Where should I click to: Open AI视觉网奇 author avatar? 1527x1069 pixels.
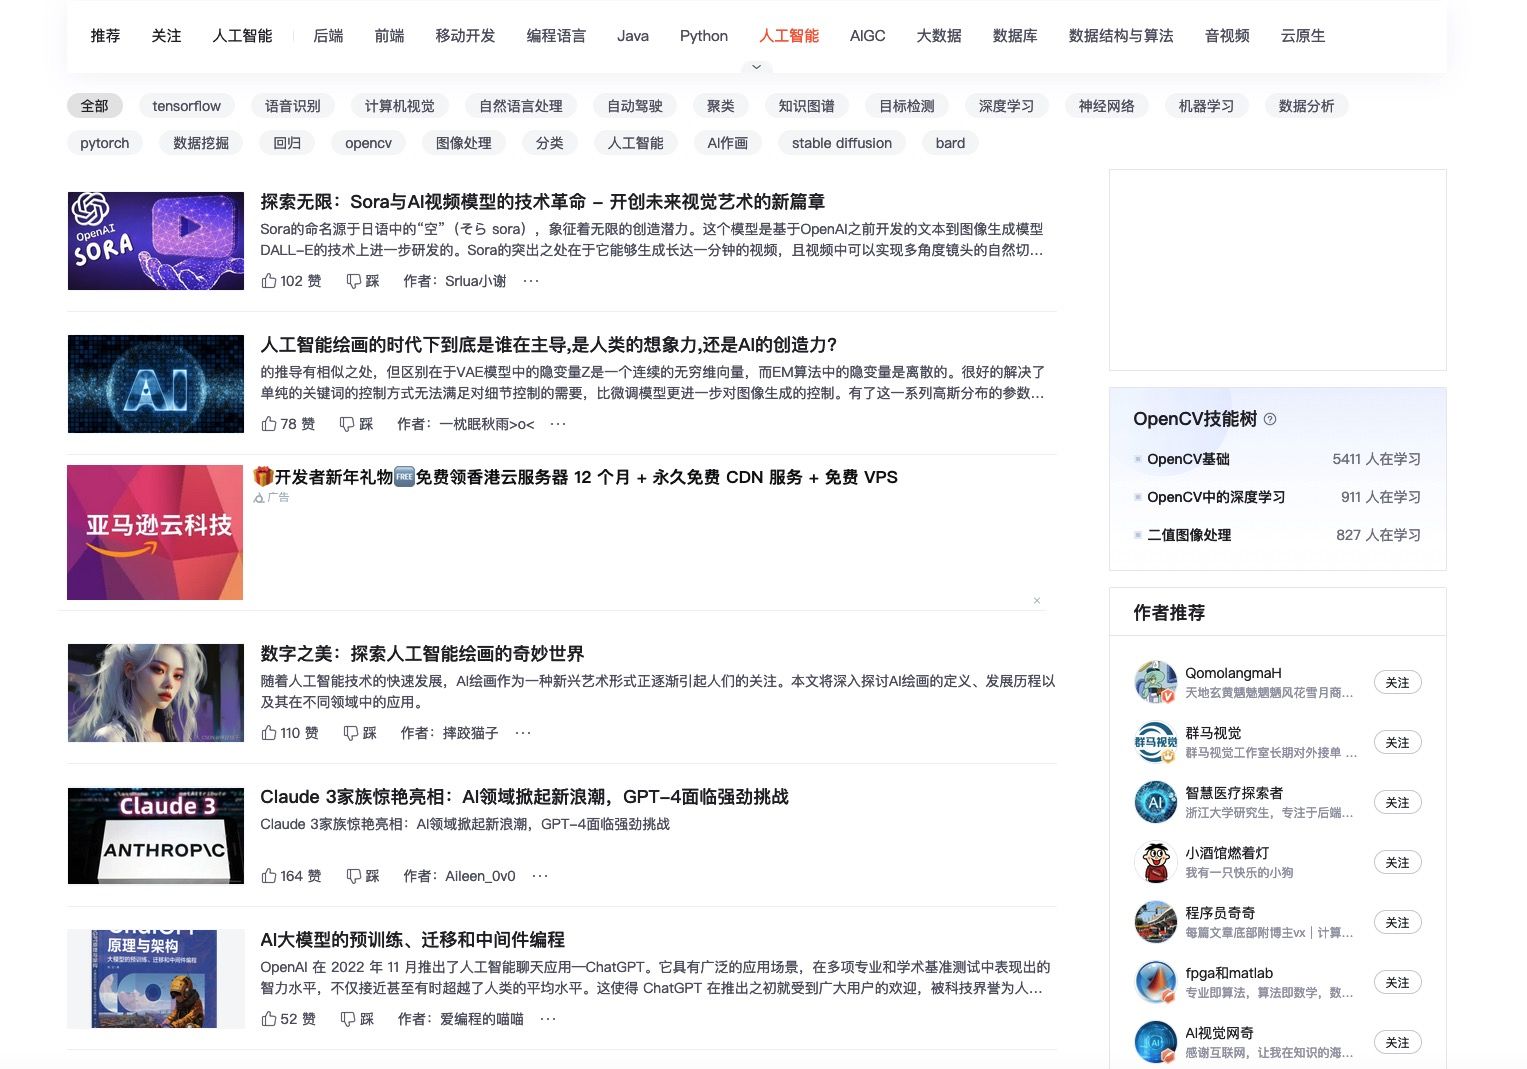(x=1155, y=1042)
